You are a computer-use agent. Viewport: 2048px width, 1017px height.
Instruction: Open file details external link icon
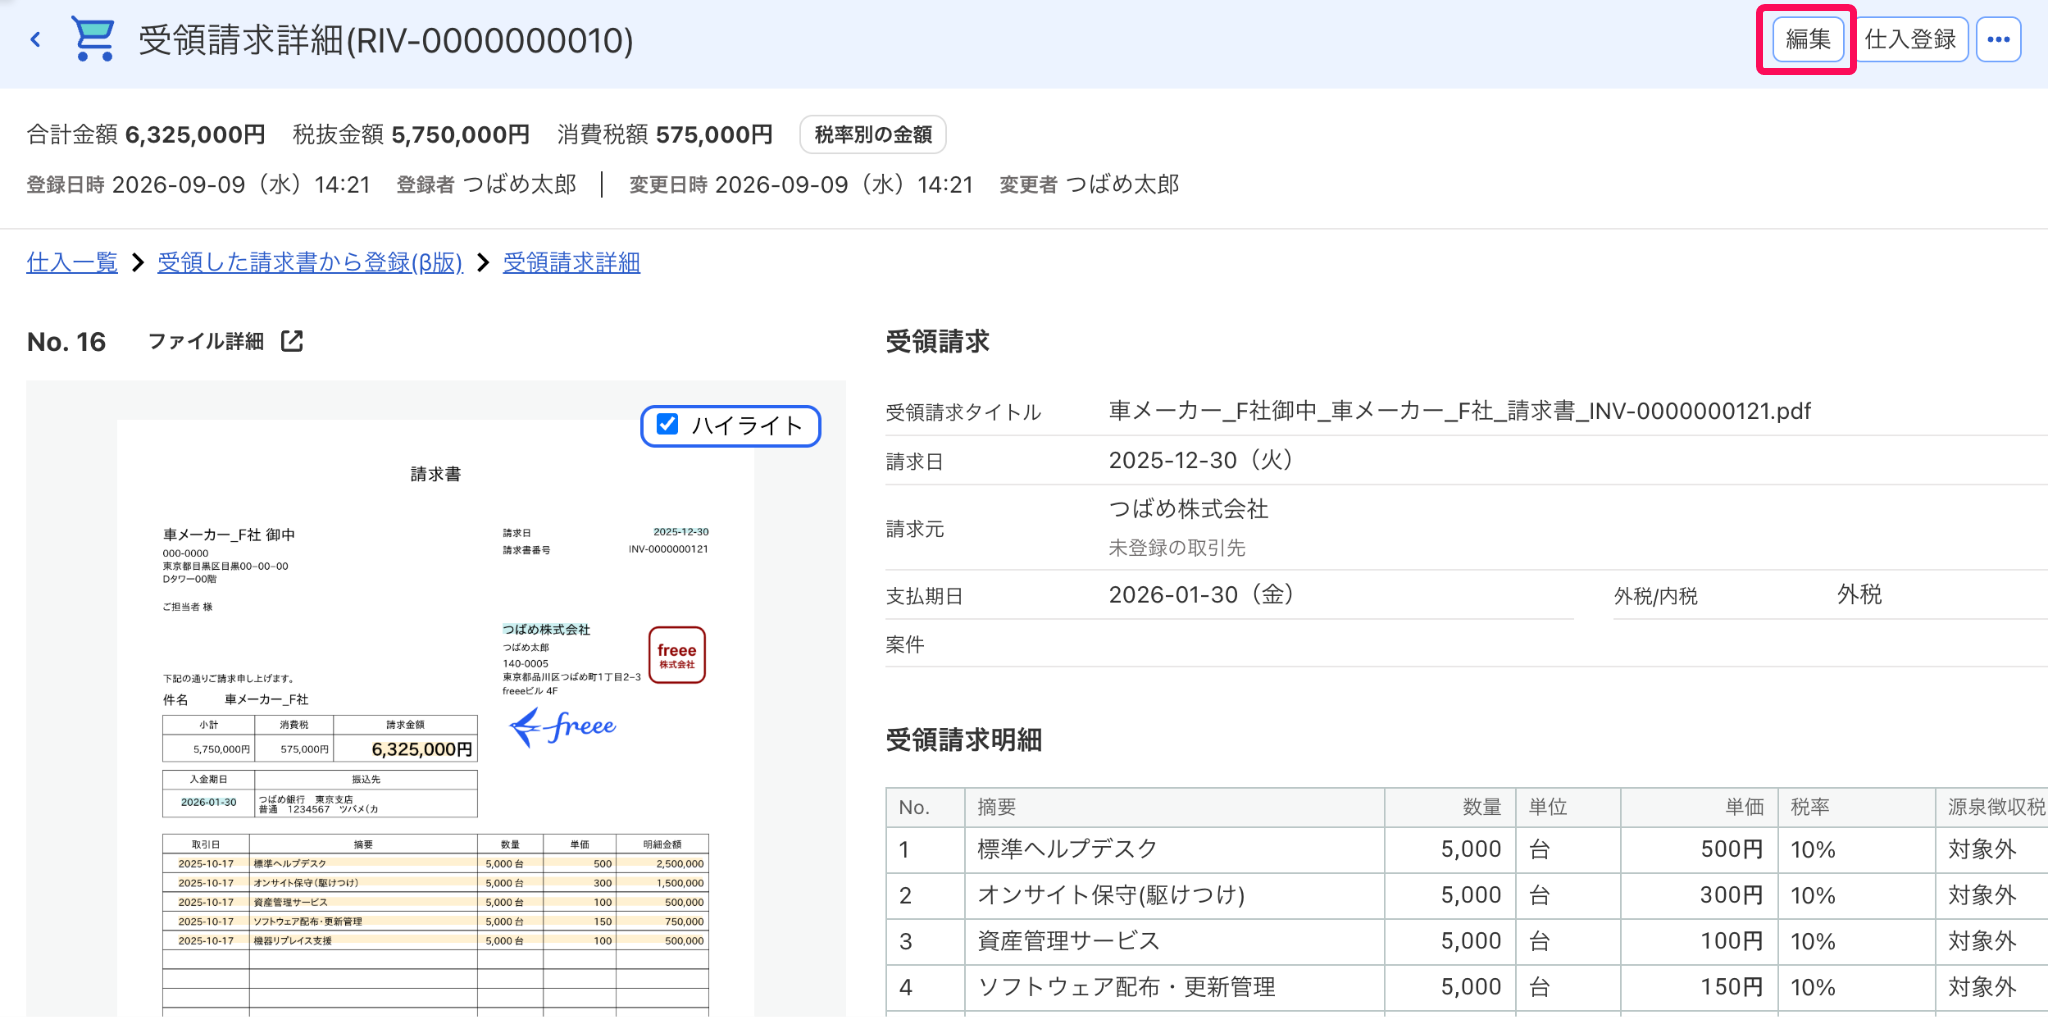coord(292,341)
